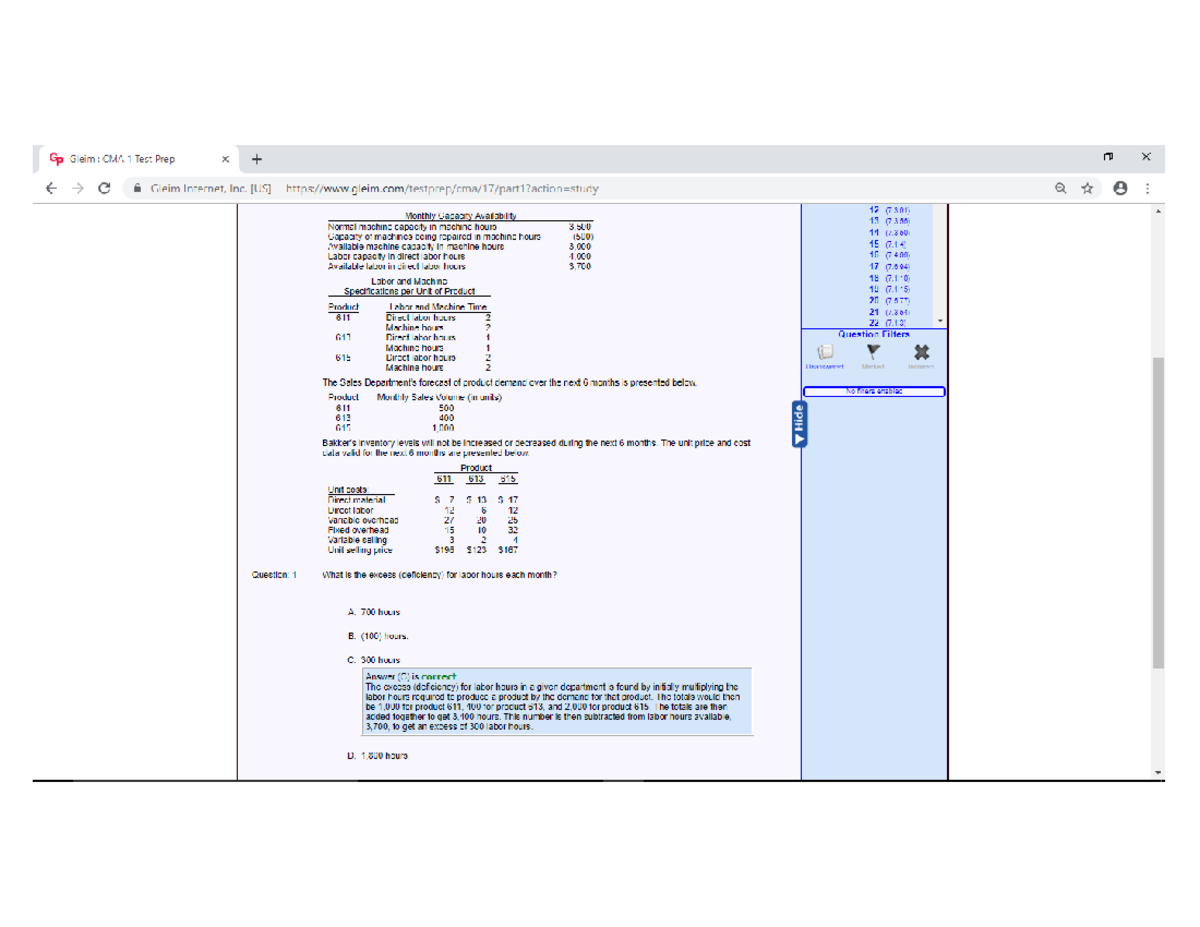Screen dimensions: 1200x927
Task: Select answer B. (100) hours
Action: [377, 635]
